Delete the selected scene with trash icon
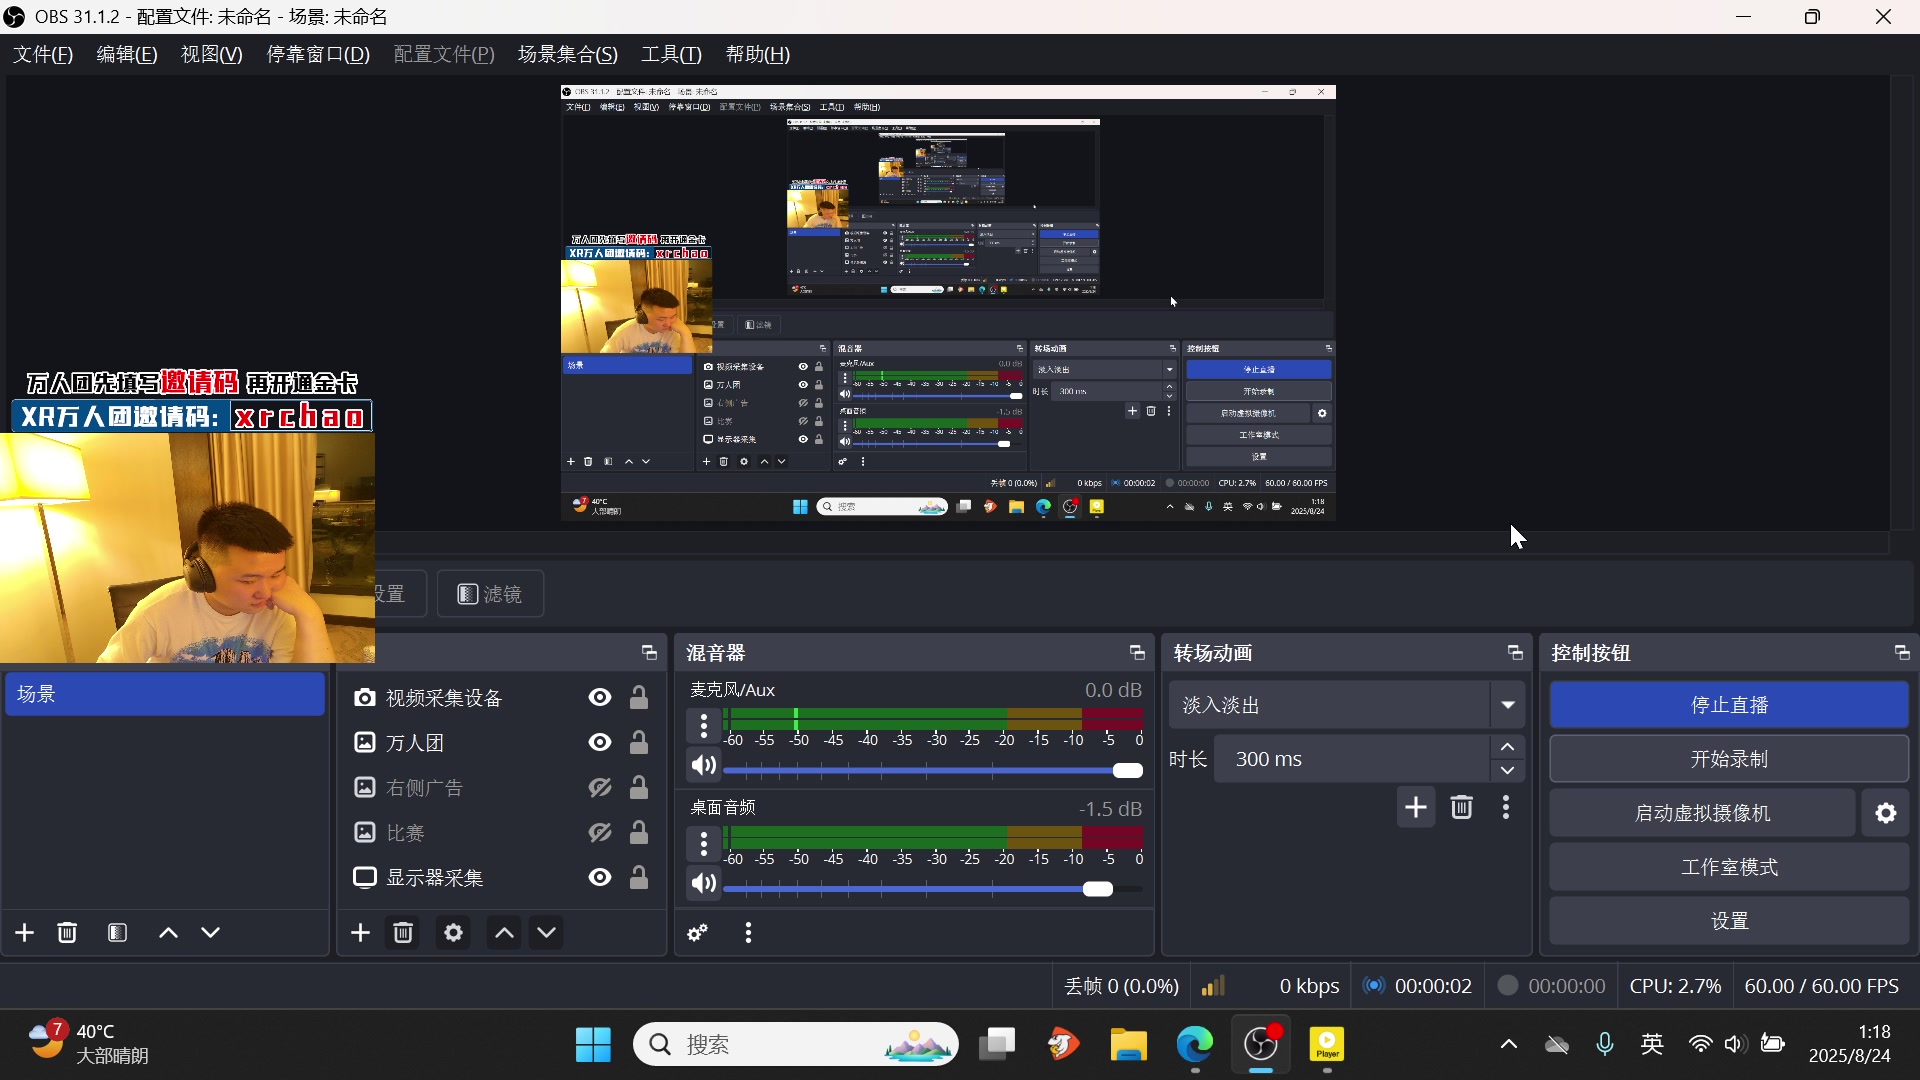The width and height of the screenshot is (1920, 1080). tap(67, 933)
